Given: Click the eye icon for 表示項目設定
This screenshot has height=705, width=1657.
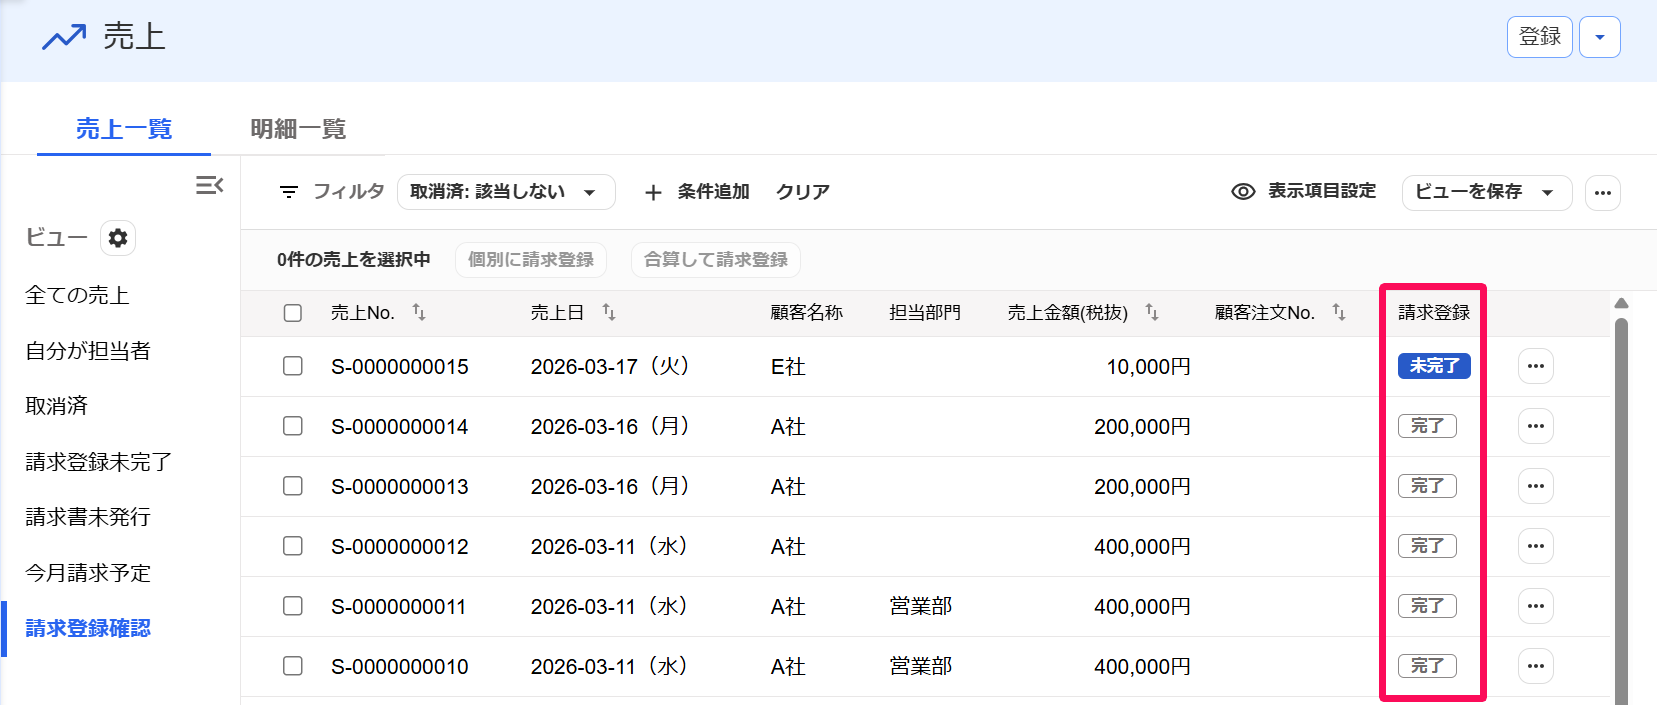Looking at the screenshot, I should tap(1243, 191).
